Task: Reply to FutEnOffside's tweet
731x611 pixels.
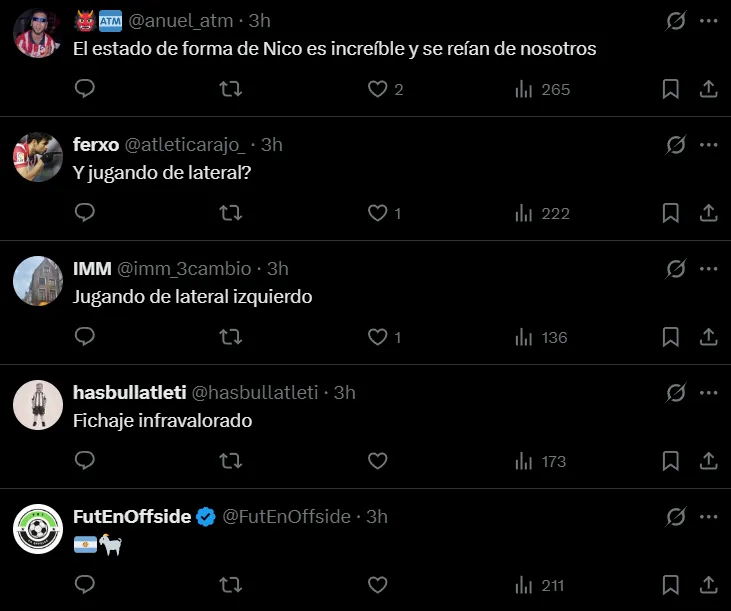Action: 85,585
